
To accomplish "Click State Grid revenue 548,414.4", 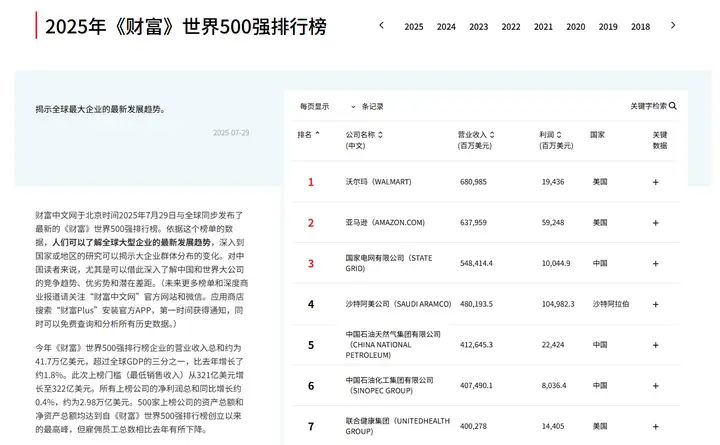I will point(476,264).
